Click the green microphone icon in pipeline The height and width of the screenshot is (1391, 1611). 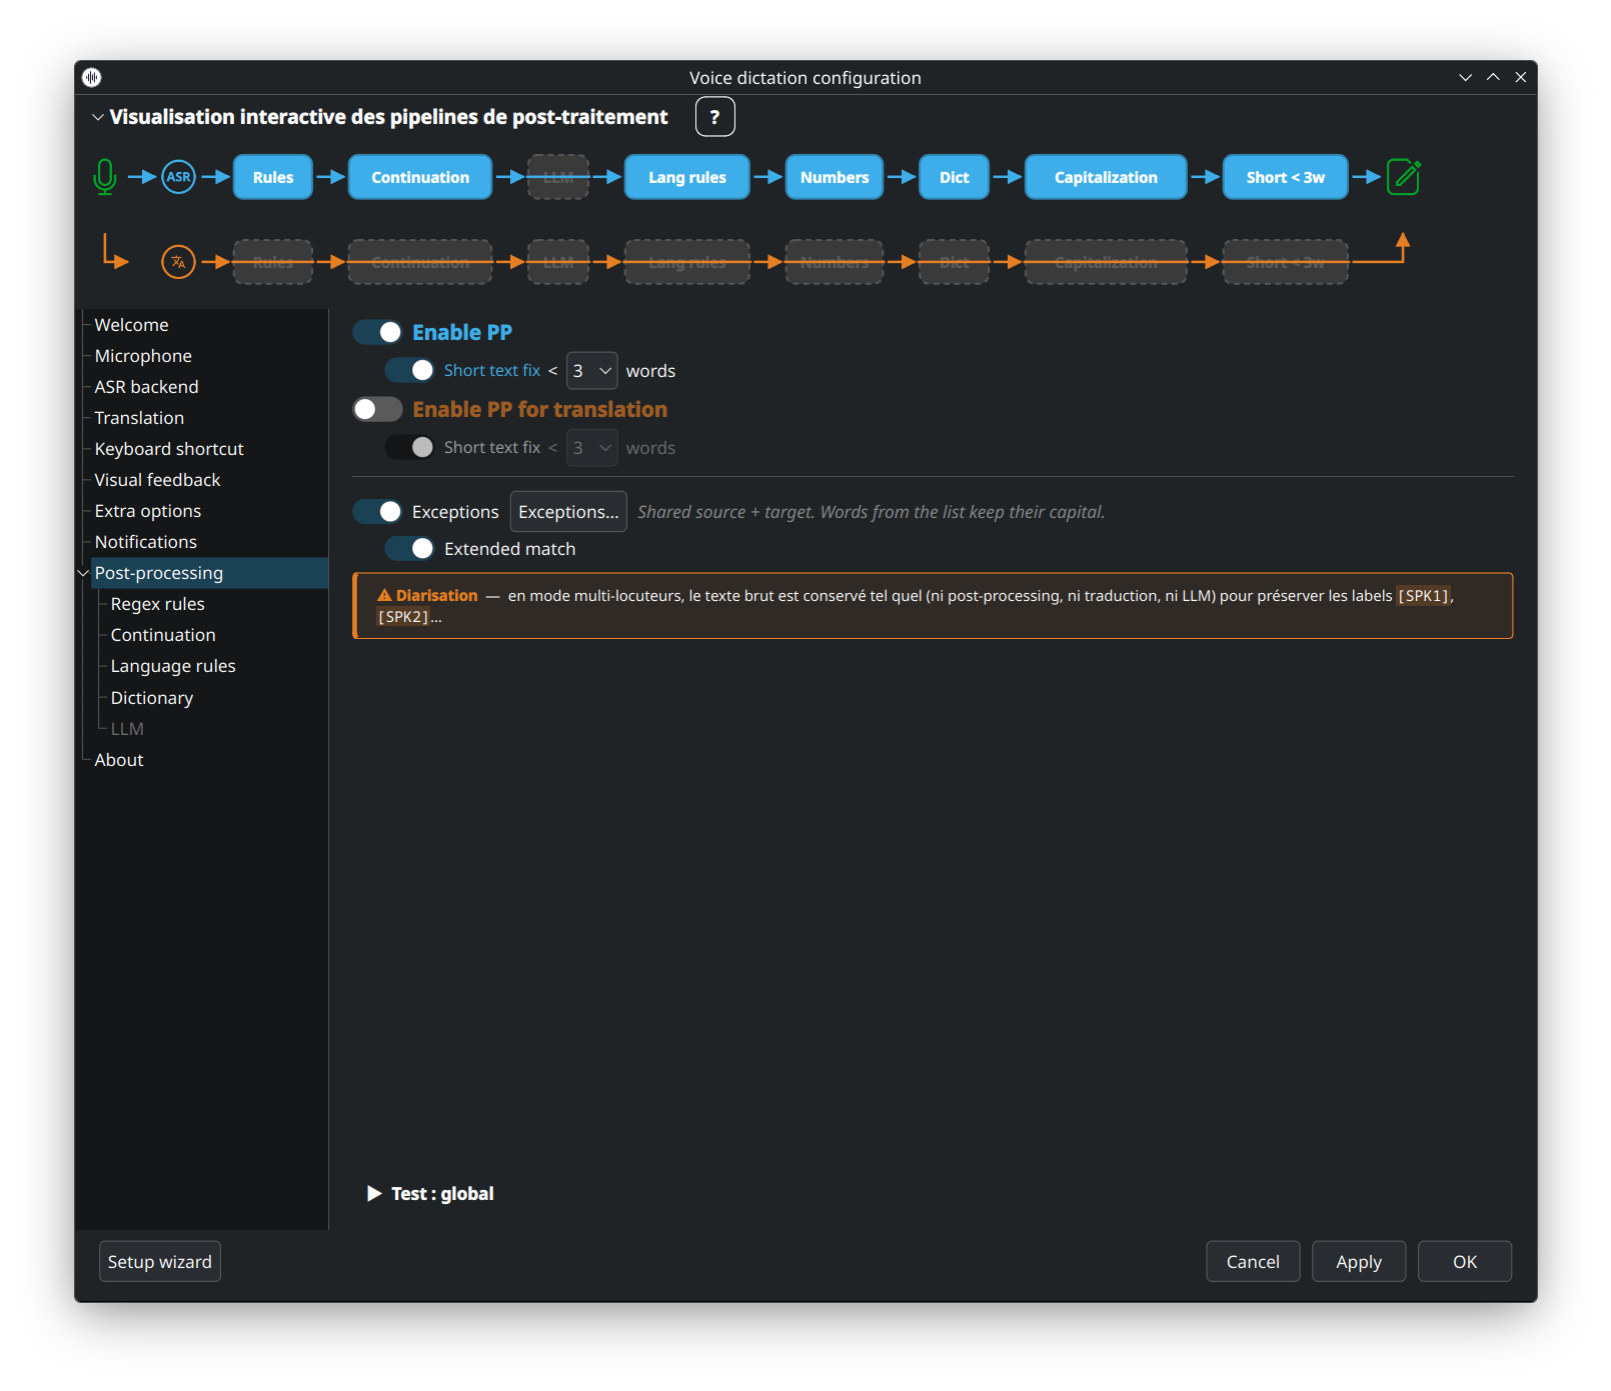click(105, 177)
